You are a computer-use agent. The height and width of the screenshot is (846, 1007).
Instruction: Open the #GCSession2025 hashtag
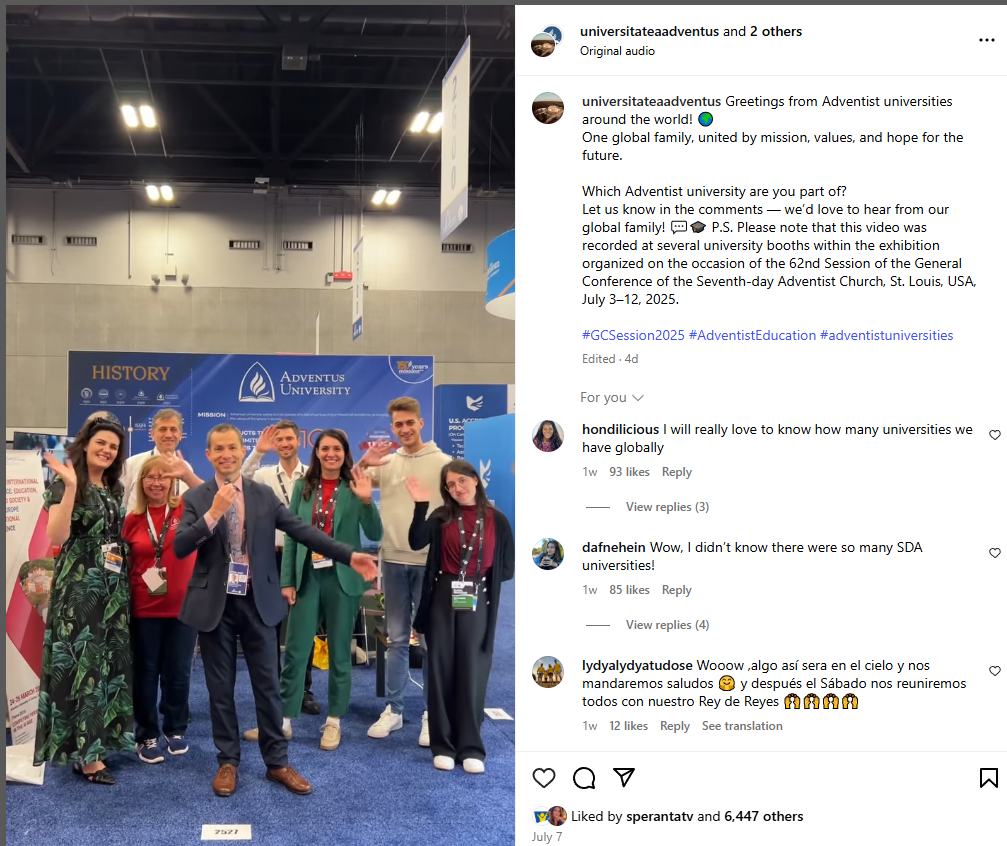pyautogui.click(x=633, y=335)
